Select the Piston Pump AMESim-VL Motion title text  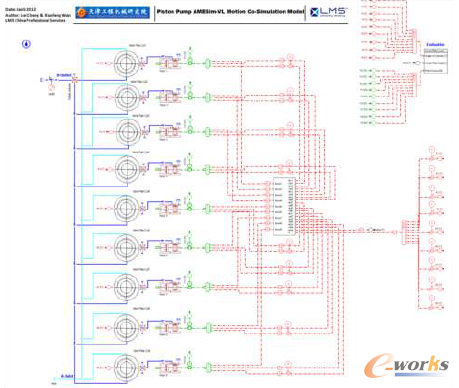click(x=230, y=11)
